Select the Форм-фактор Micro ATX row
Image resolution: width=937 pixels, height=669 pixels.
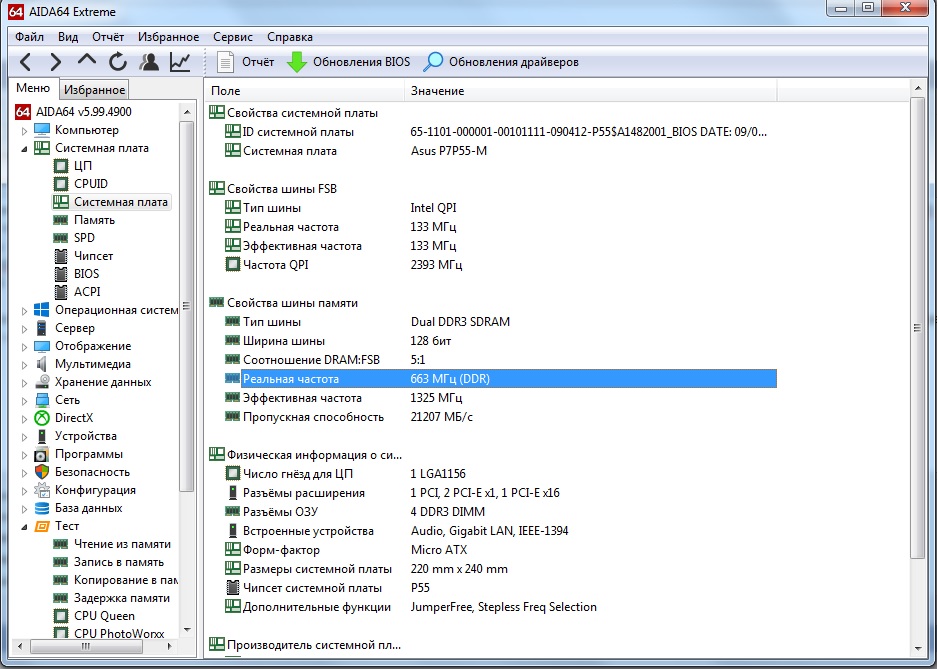pyautogui.click(x=492, y=550)
